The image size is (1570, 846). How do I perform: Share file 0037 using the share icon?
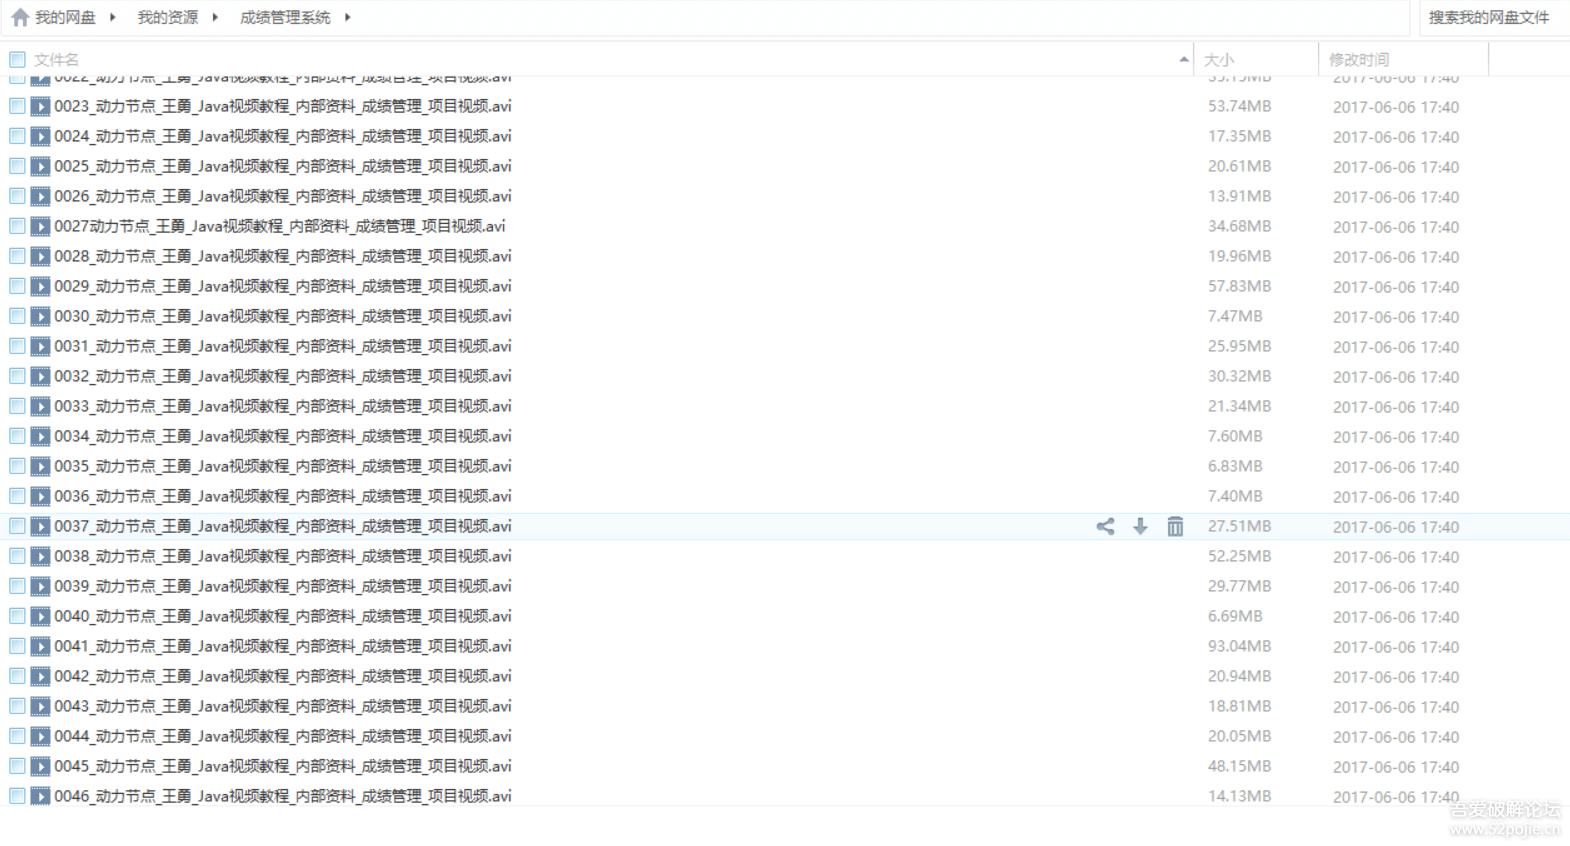[x=1105, y=526]
